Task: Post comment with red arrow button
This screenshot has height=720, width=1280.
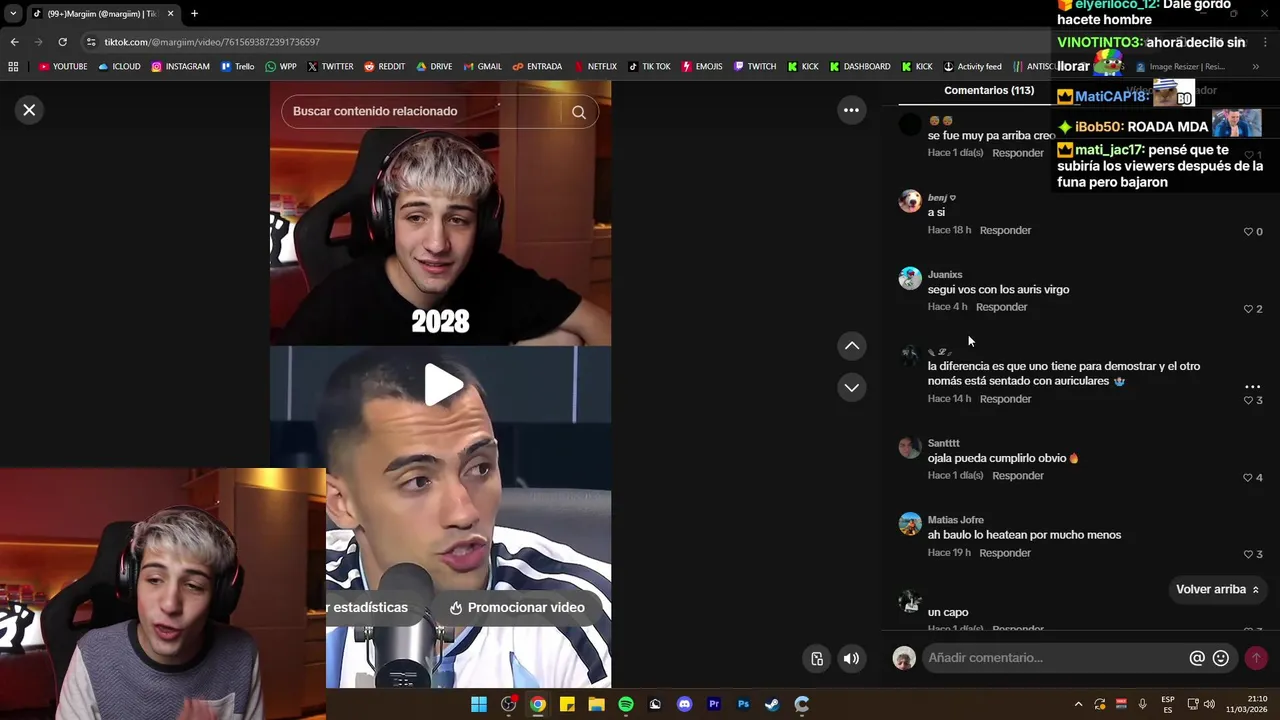Action: (1256, 658)
